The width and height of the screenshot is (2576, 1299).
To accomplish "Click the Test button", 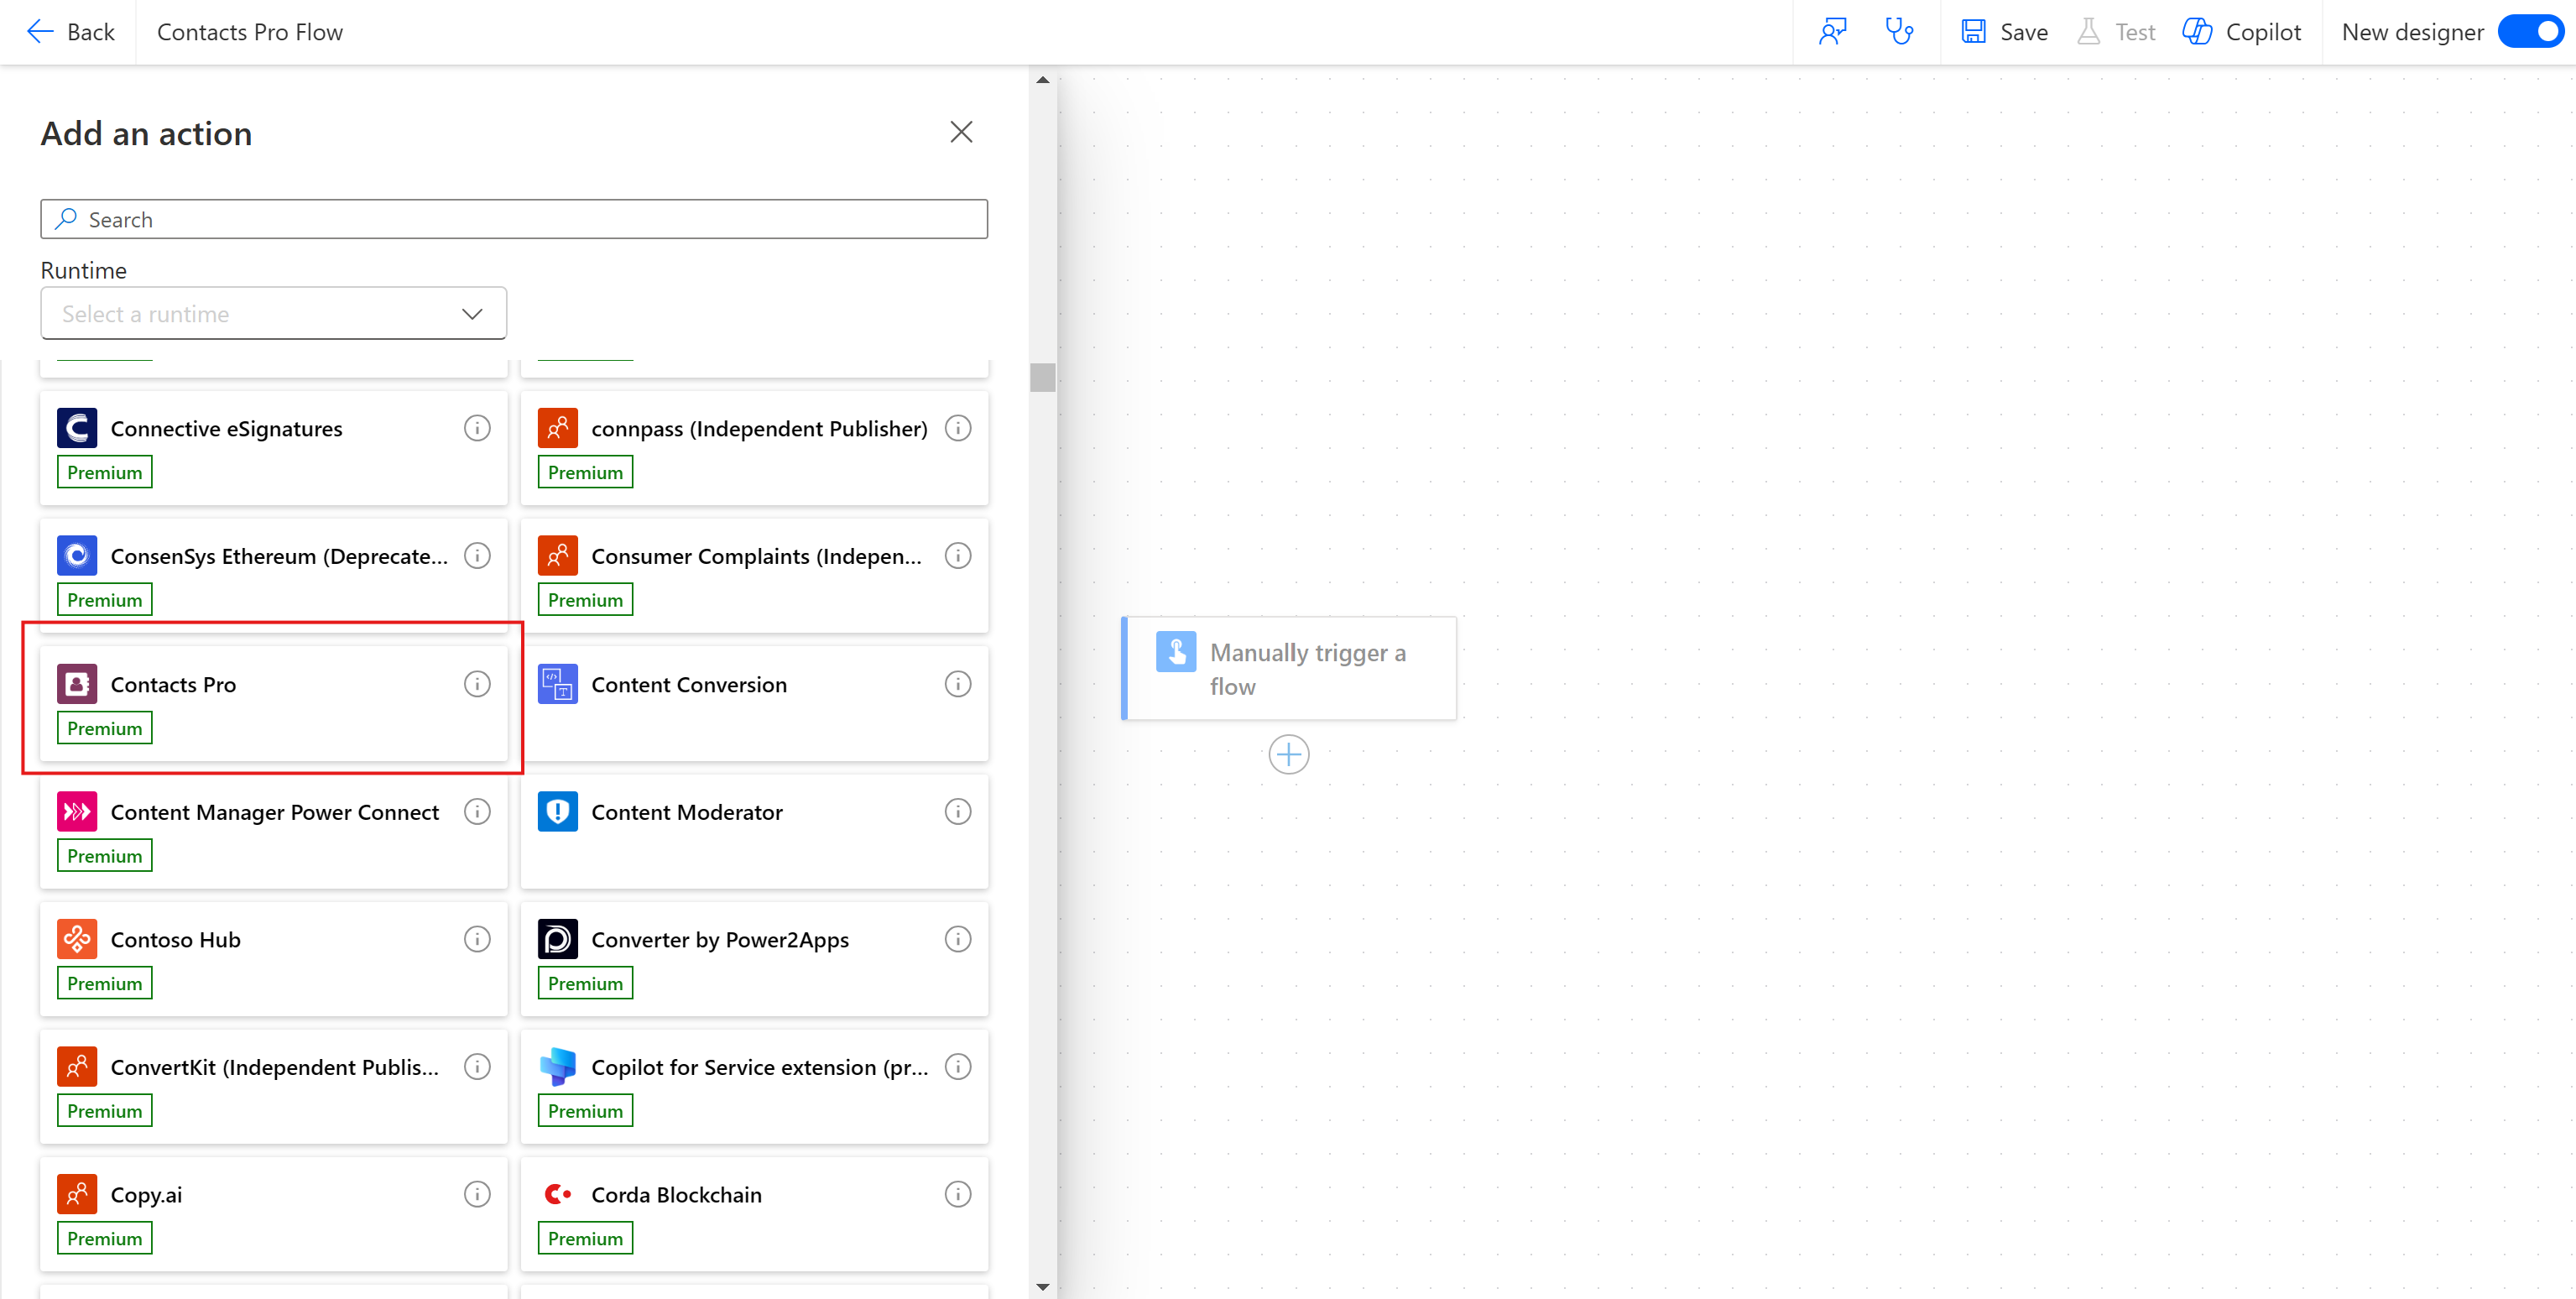I will pos(2116,32).
